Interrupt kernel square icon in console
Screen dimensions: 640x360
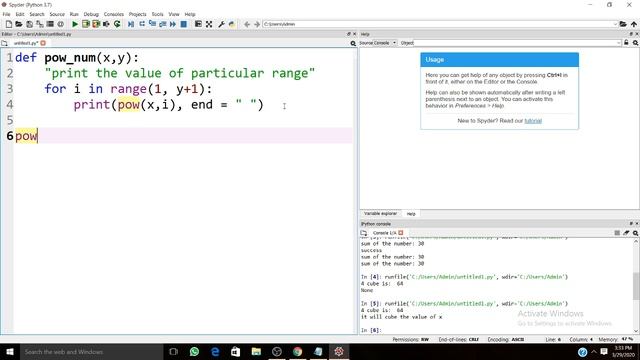coord(617,233)
